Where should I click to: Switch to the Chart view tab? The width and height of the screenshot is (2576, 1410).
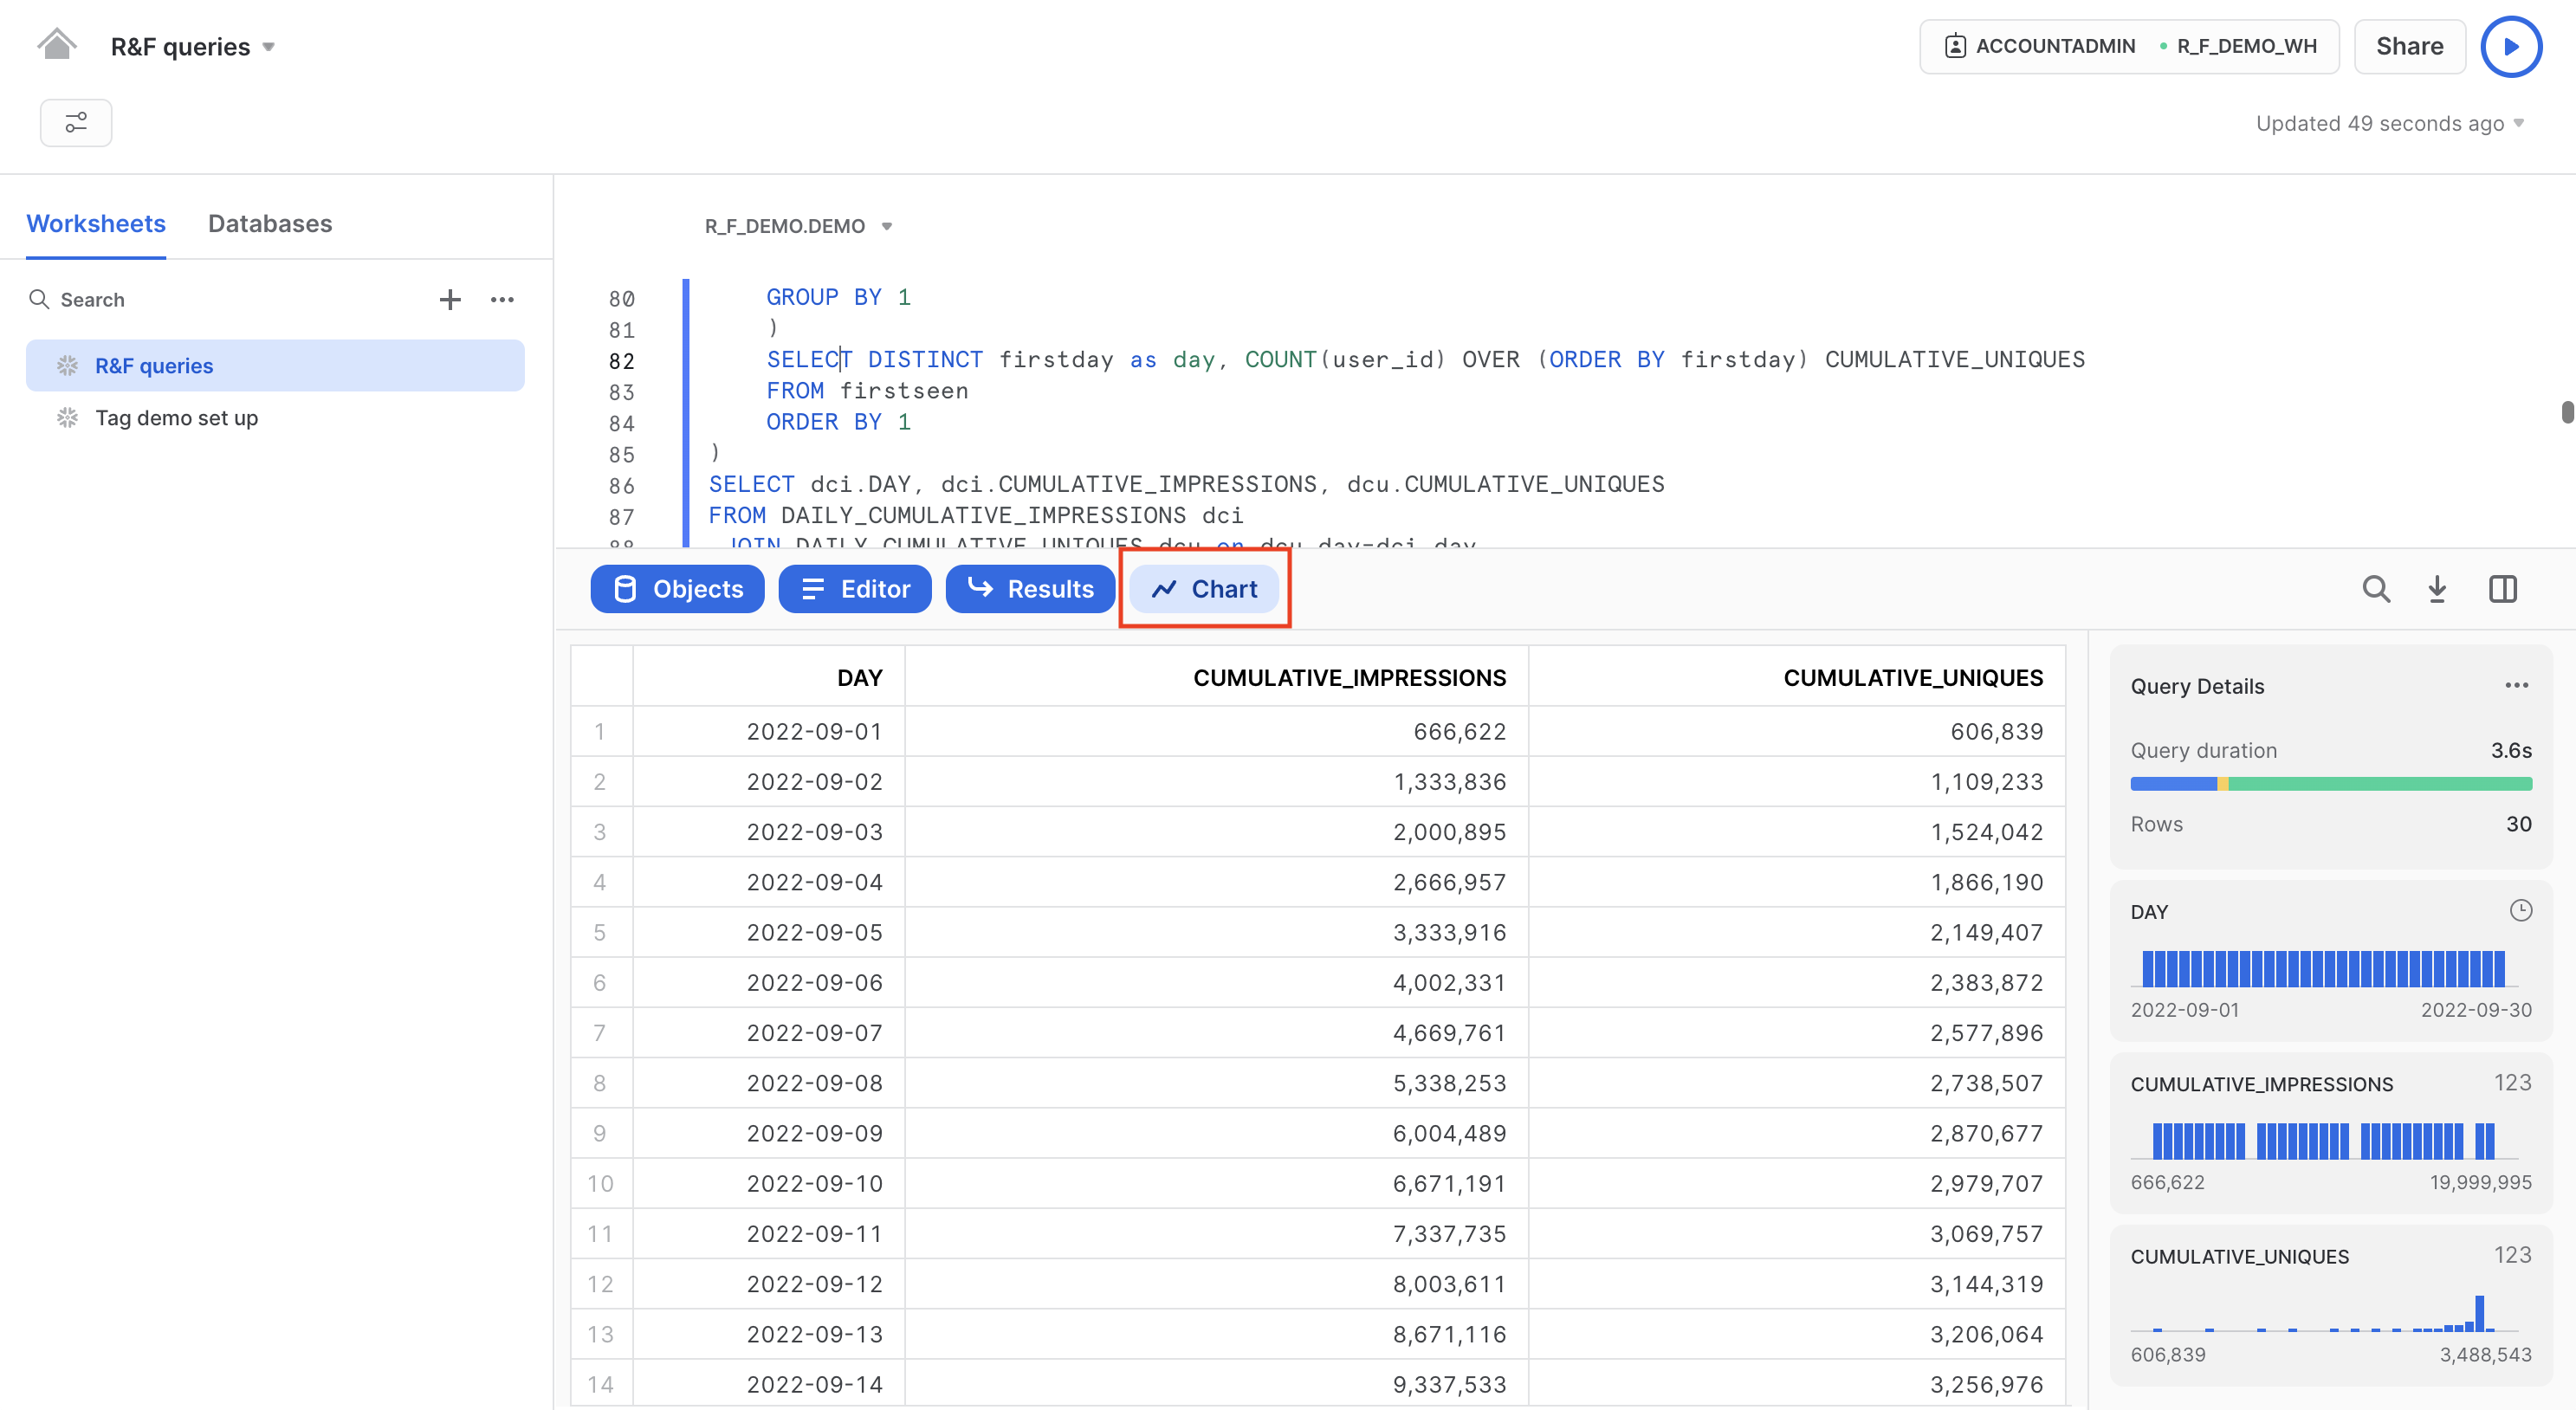coord(1205,589)
